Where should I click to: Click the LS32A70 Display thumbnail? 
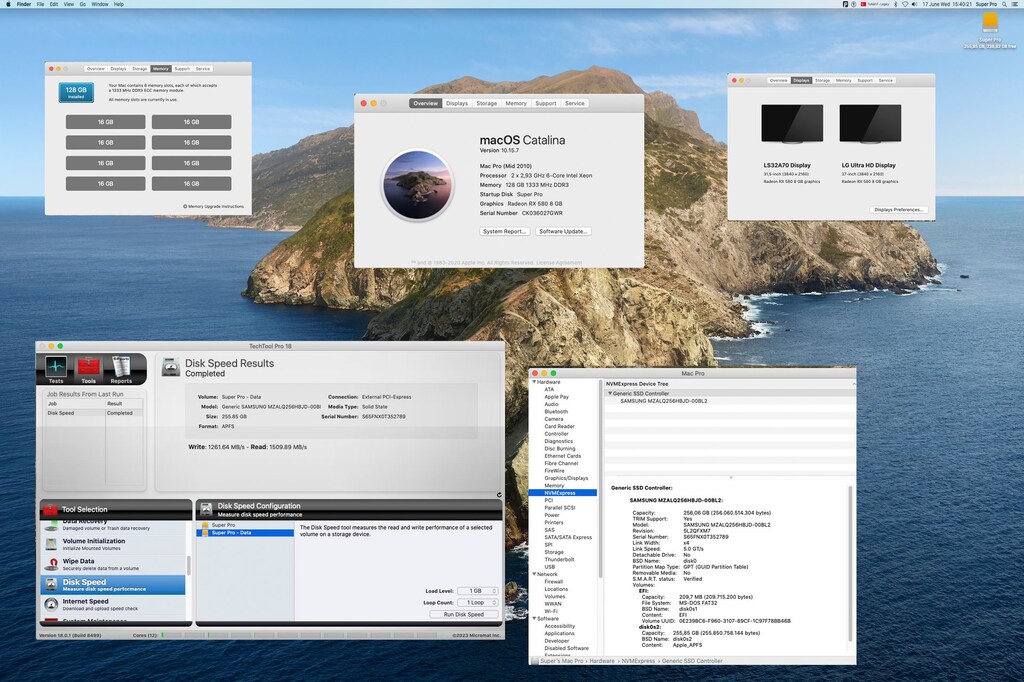(792, 123)
